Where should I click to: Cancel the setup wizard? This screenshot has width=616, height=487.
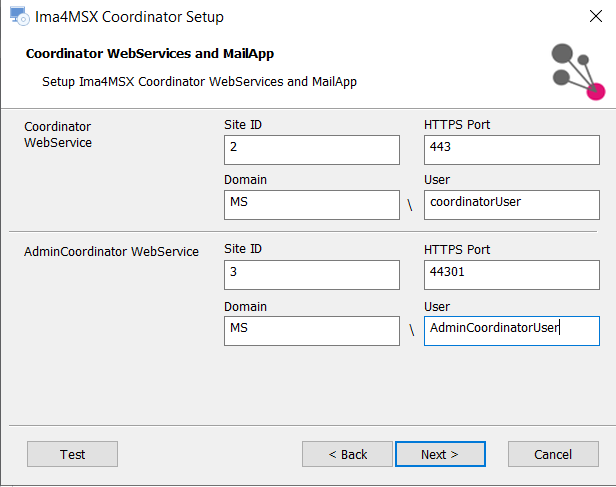(x=553, y=454)
